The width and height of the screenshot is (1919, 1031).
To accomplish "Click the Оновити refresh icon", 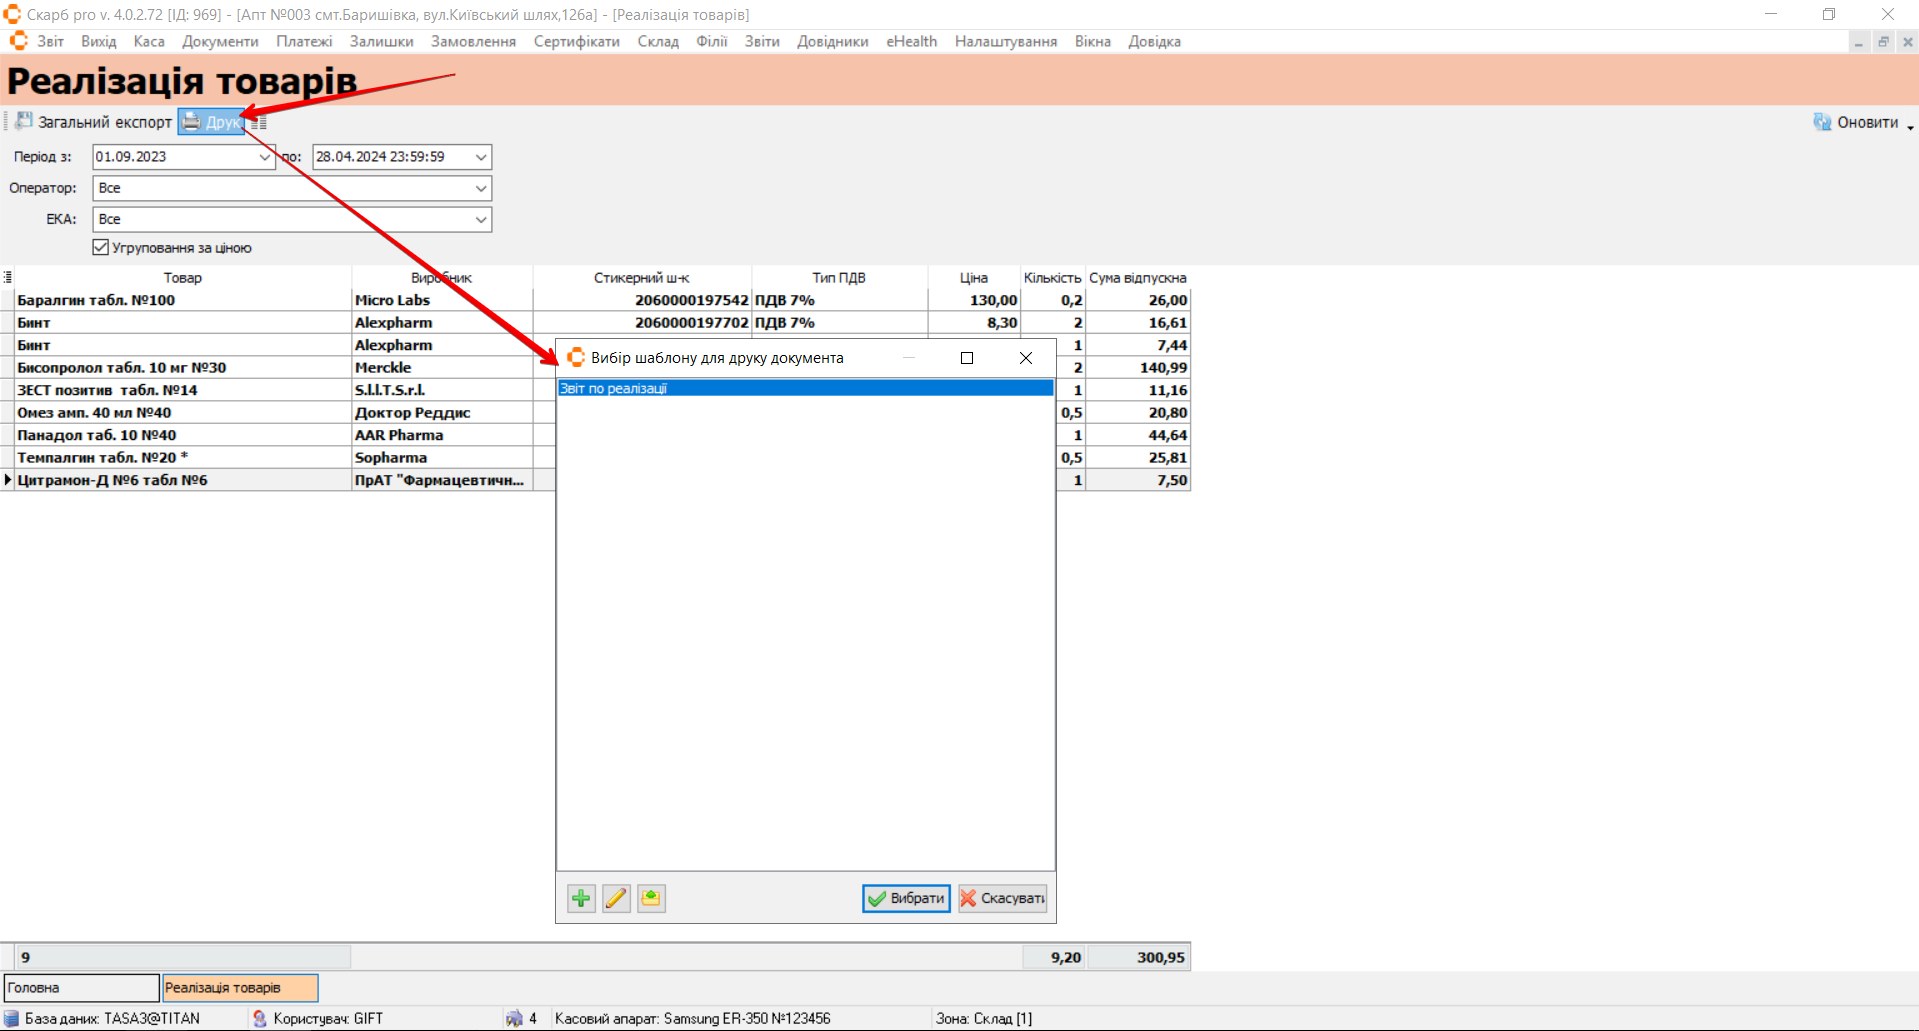I will tap(1822, 122).
